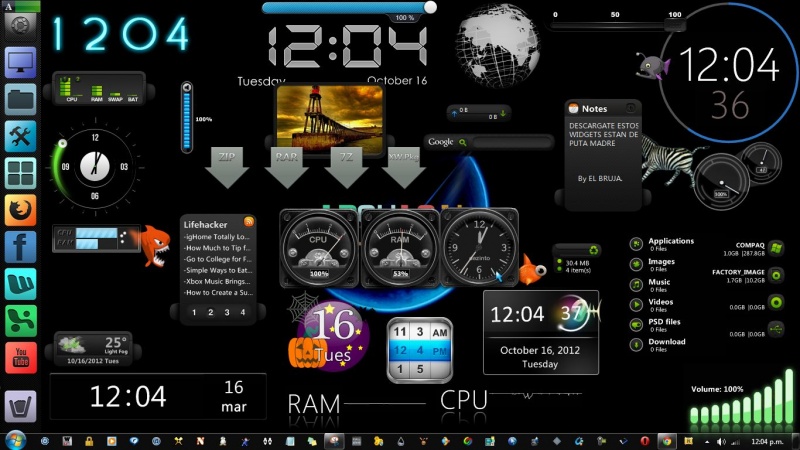
Task: Open "Xbox Music Brings..." headline
Action: 217,282
